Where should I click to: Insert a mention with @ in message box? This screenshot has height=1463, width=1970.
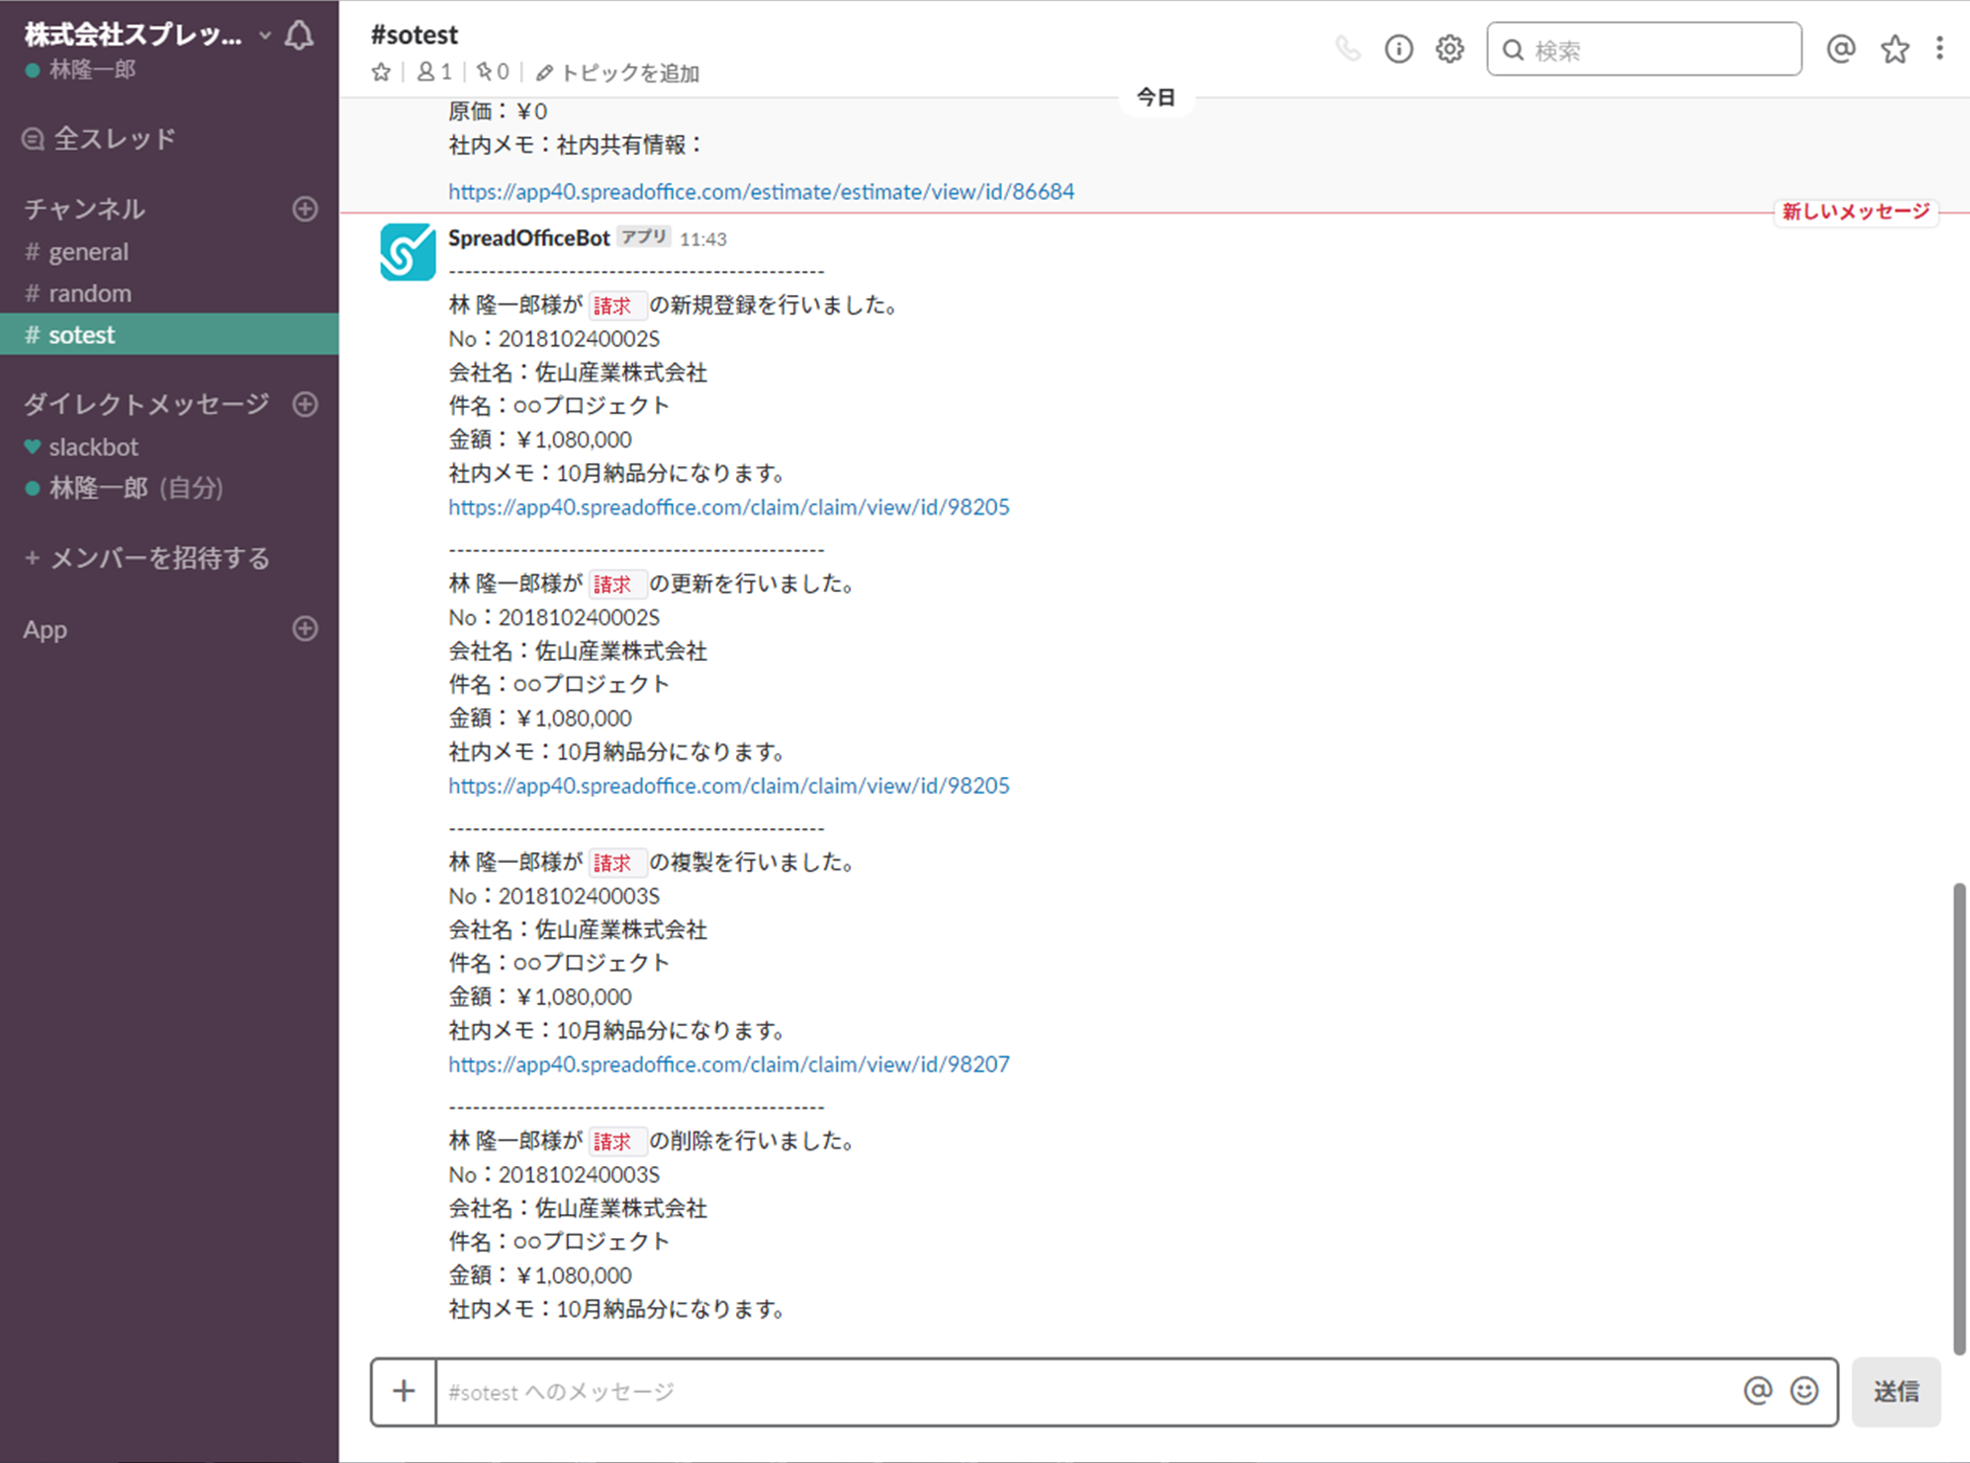click(1757, 1390)
